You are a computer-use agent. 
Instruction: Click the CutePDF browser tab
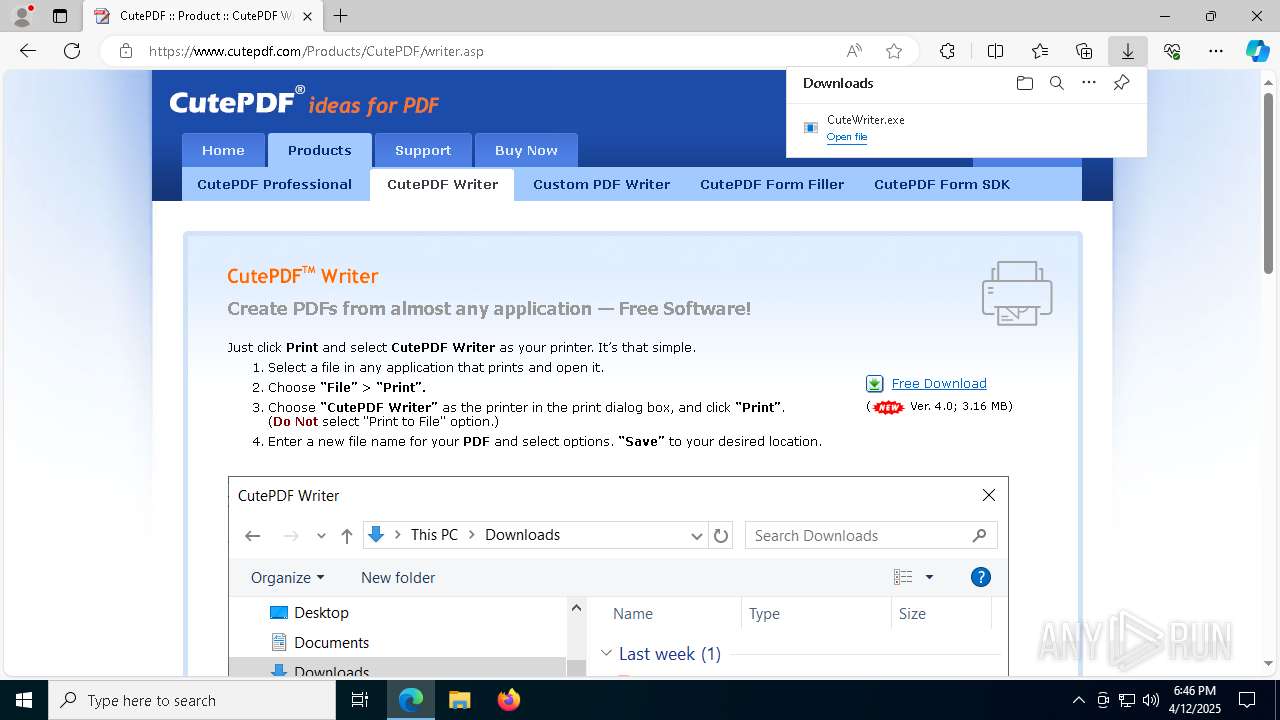[x=203, y=16]
